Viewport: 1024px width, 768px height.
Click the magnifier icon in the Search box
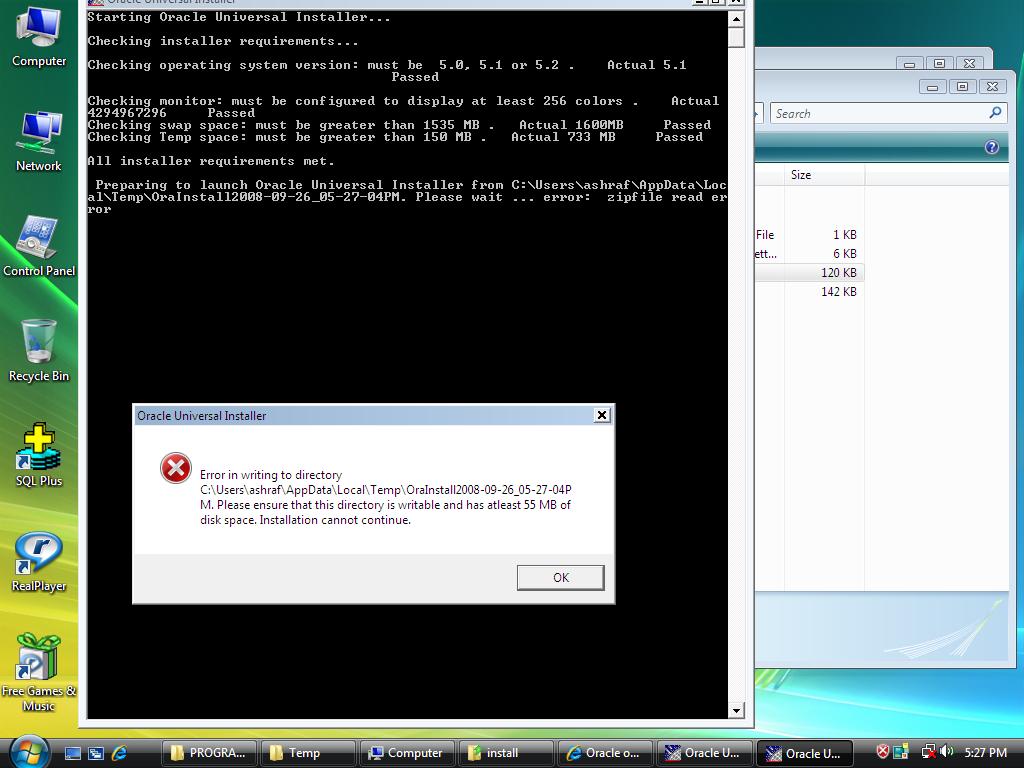tap(995, 113)
